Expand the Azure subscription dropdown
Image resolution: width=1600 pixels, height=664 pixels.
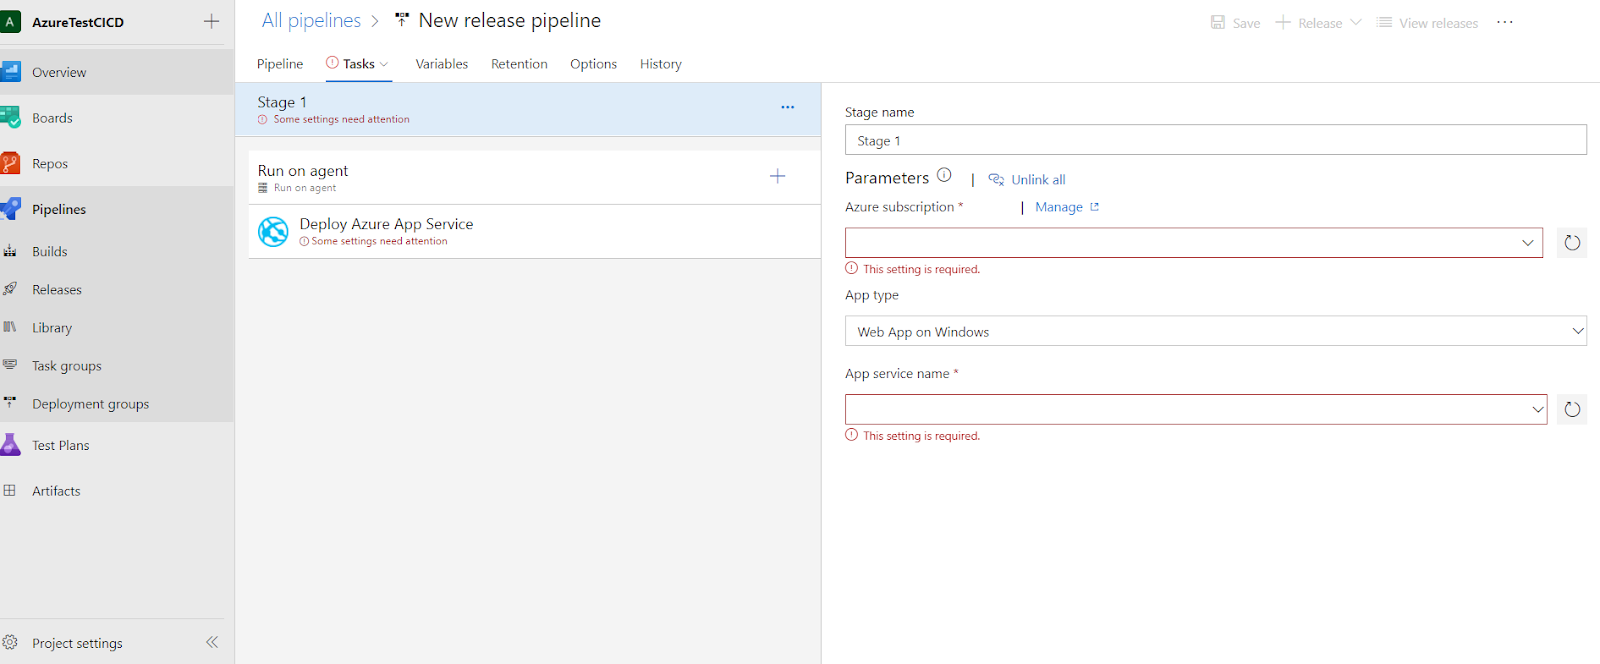(x=1527, y=243)
